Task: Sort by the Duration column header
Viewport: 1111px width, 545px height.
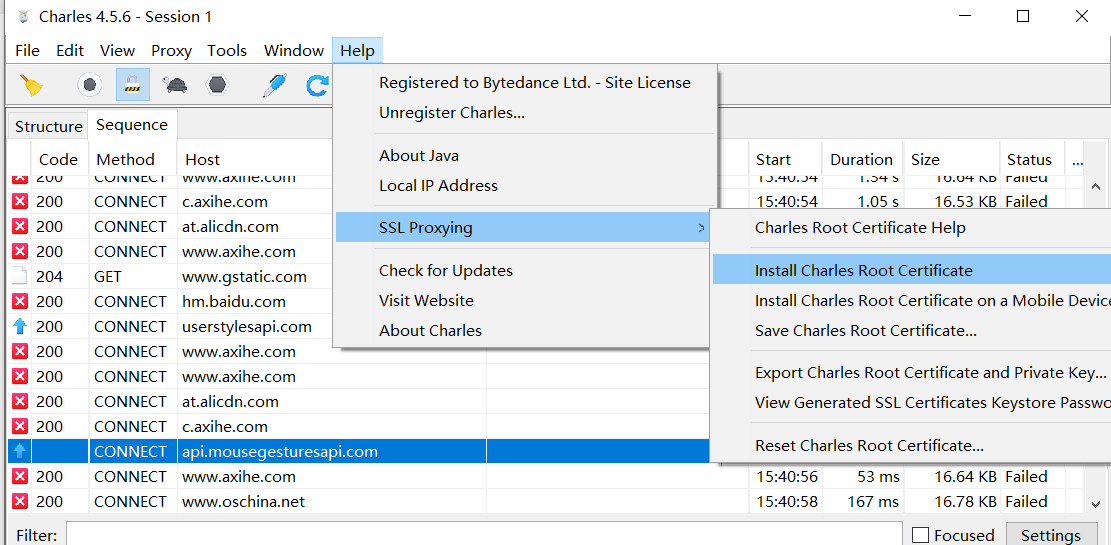Action: (x=862, y=159)
